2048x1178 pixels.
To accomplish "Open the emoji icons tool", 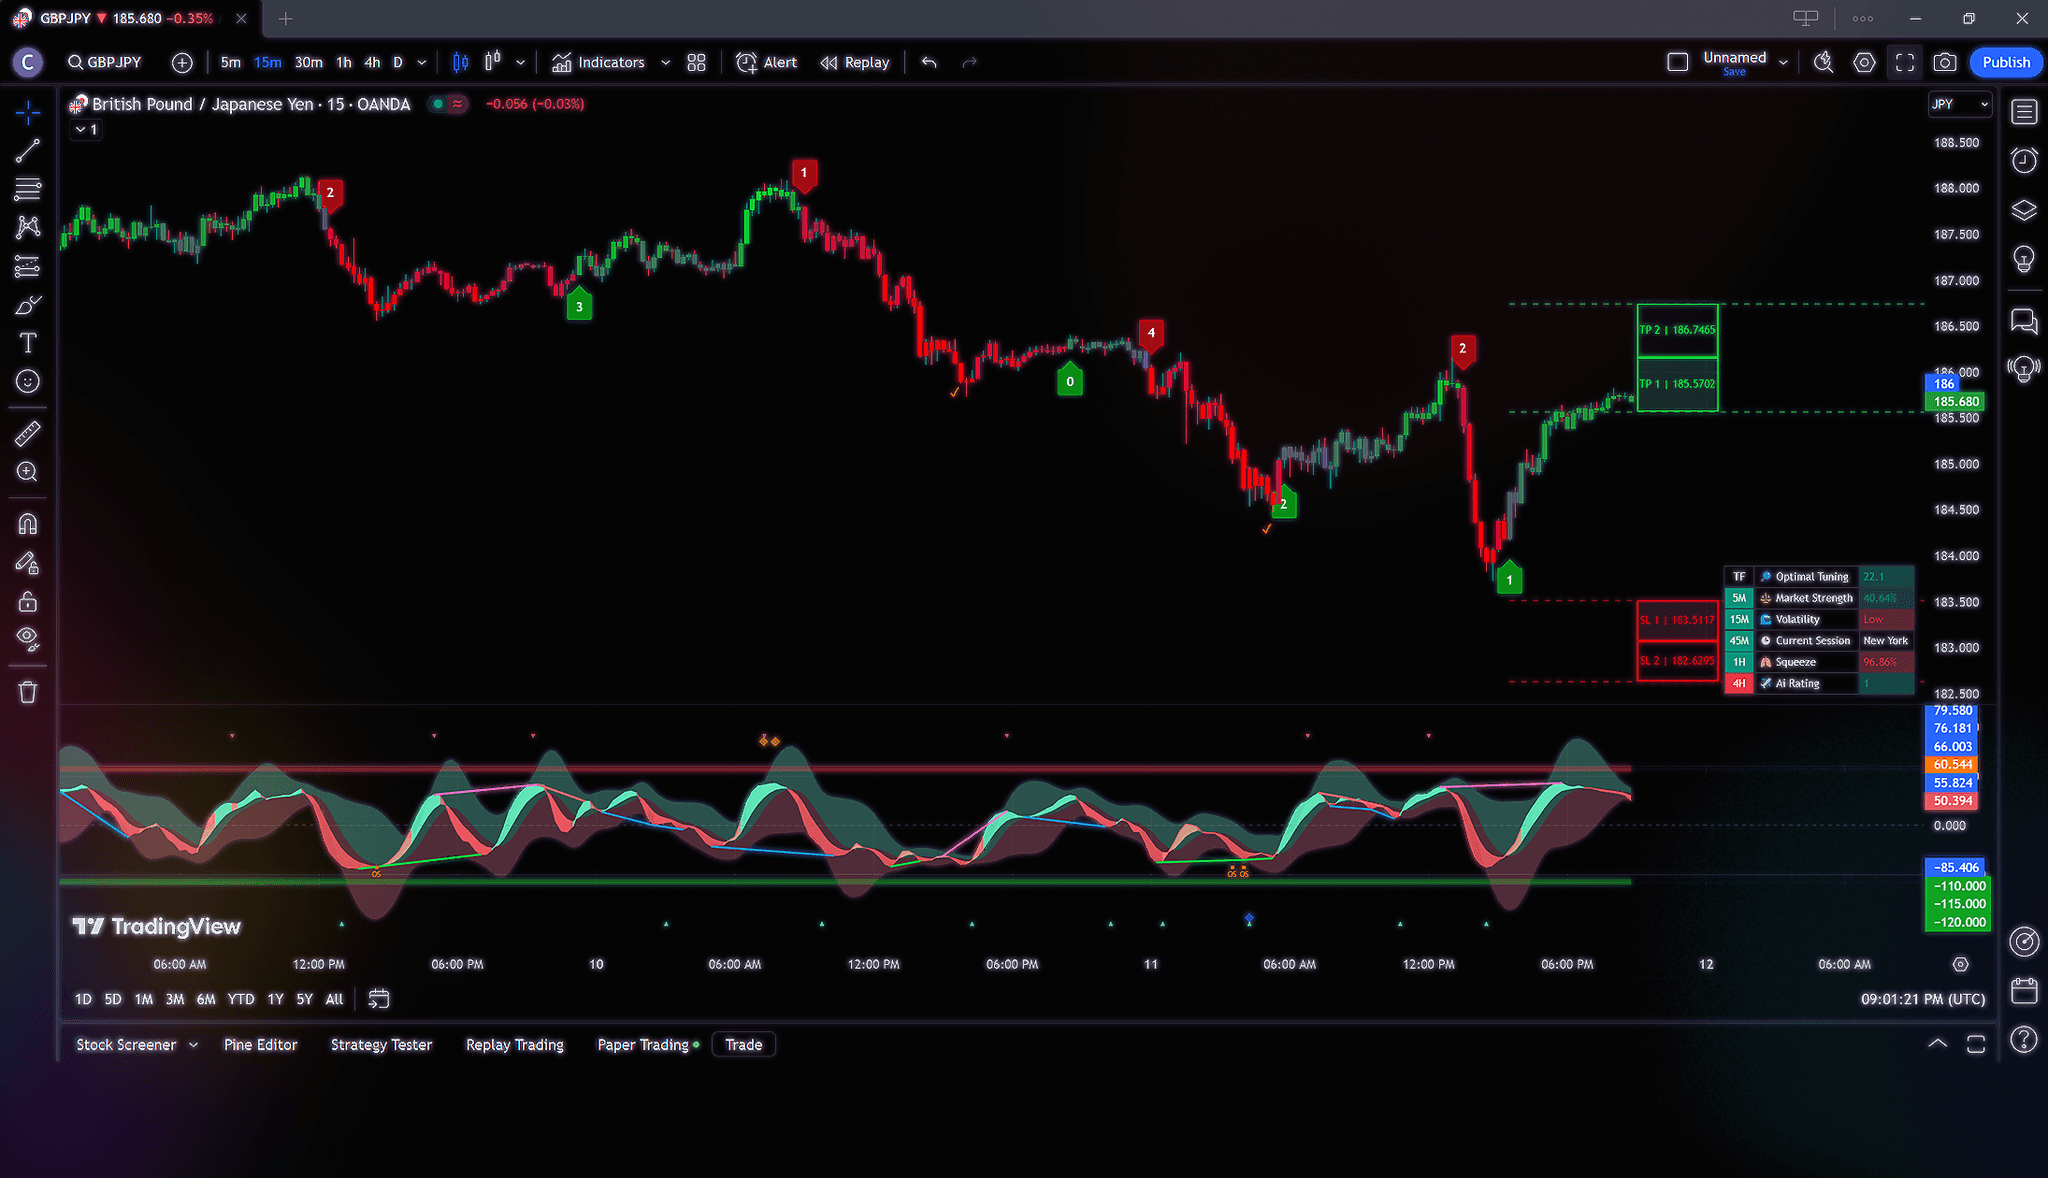I will point(28,381).
